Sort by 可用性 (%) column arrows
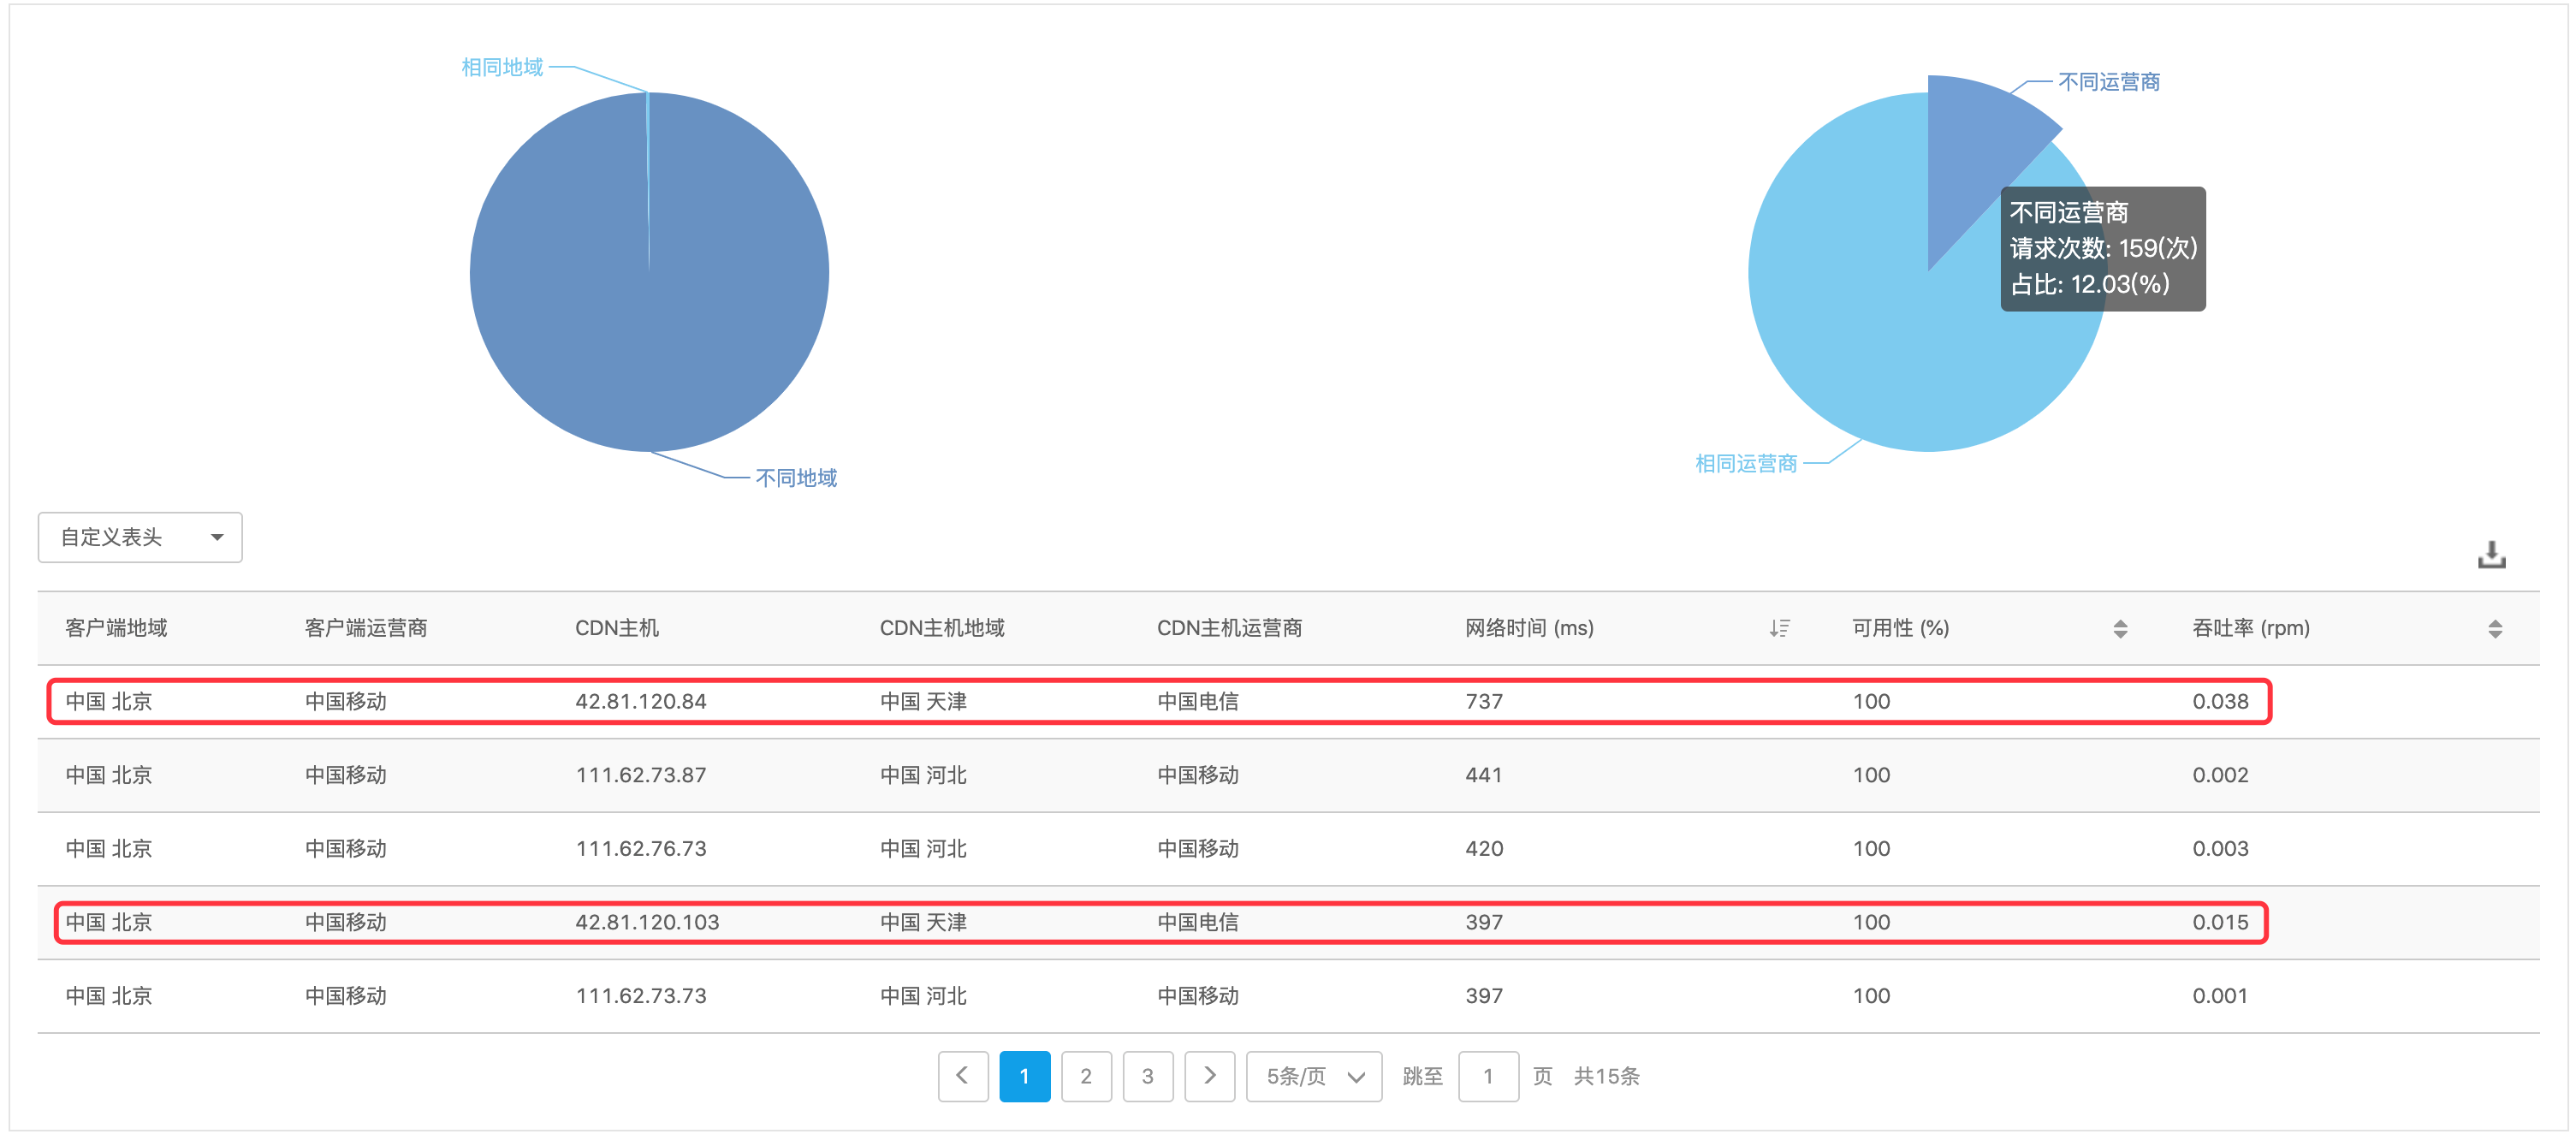The image size is (2576, 1140). pyautogui.click(x=2120, y=628)
